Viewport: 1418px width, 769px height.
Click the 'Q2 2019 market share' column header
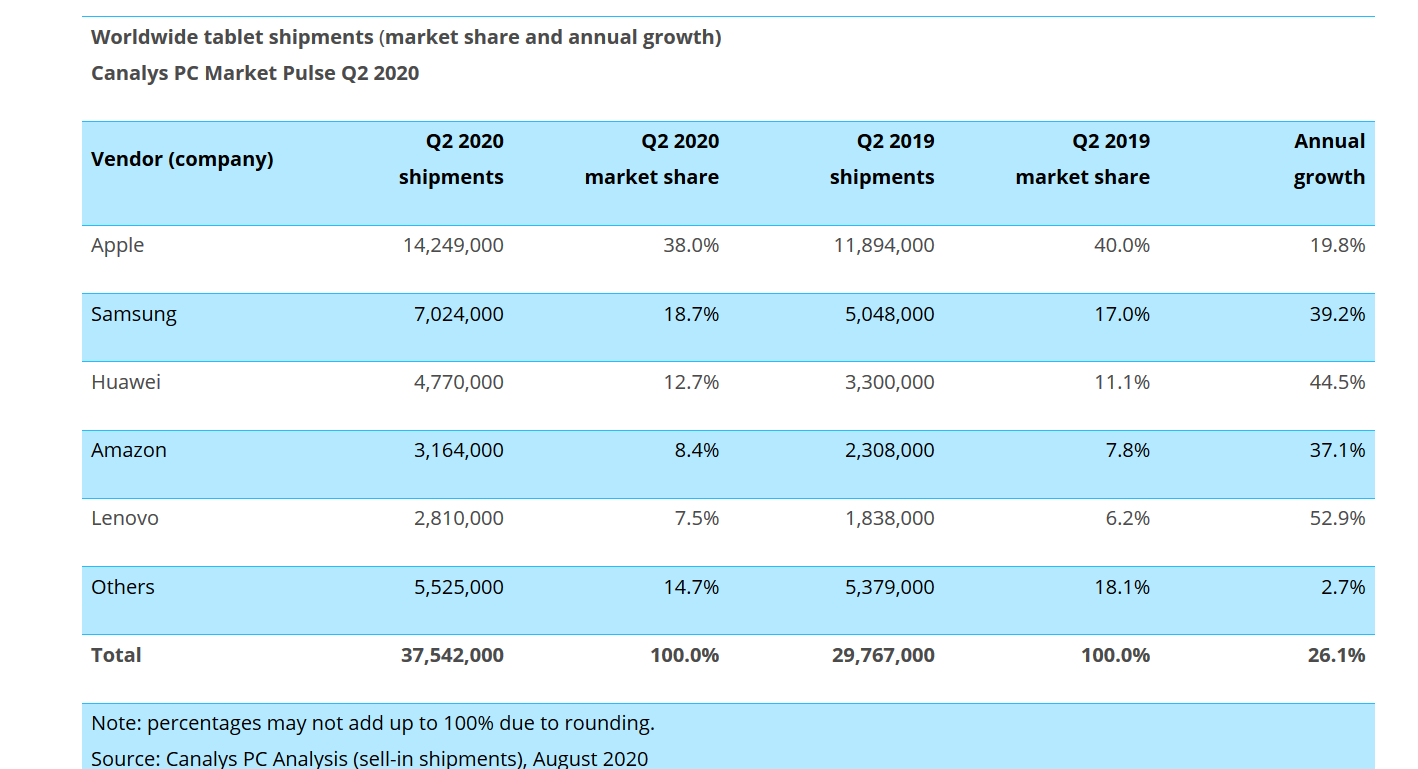coord(1083,159)
